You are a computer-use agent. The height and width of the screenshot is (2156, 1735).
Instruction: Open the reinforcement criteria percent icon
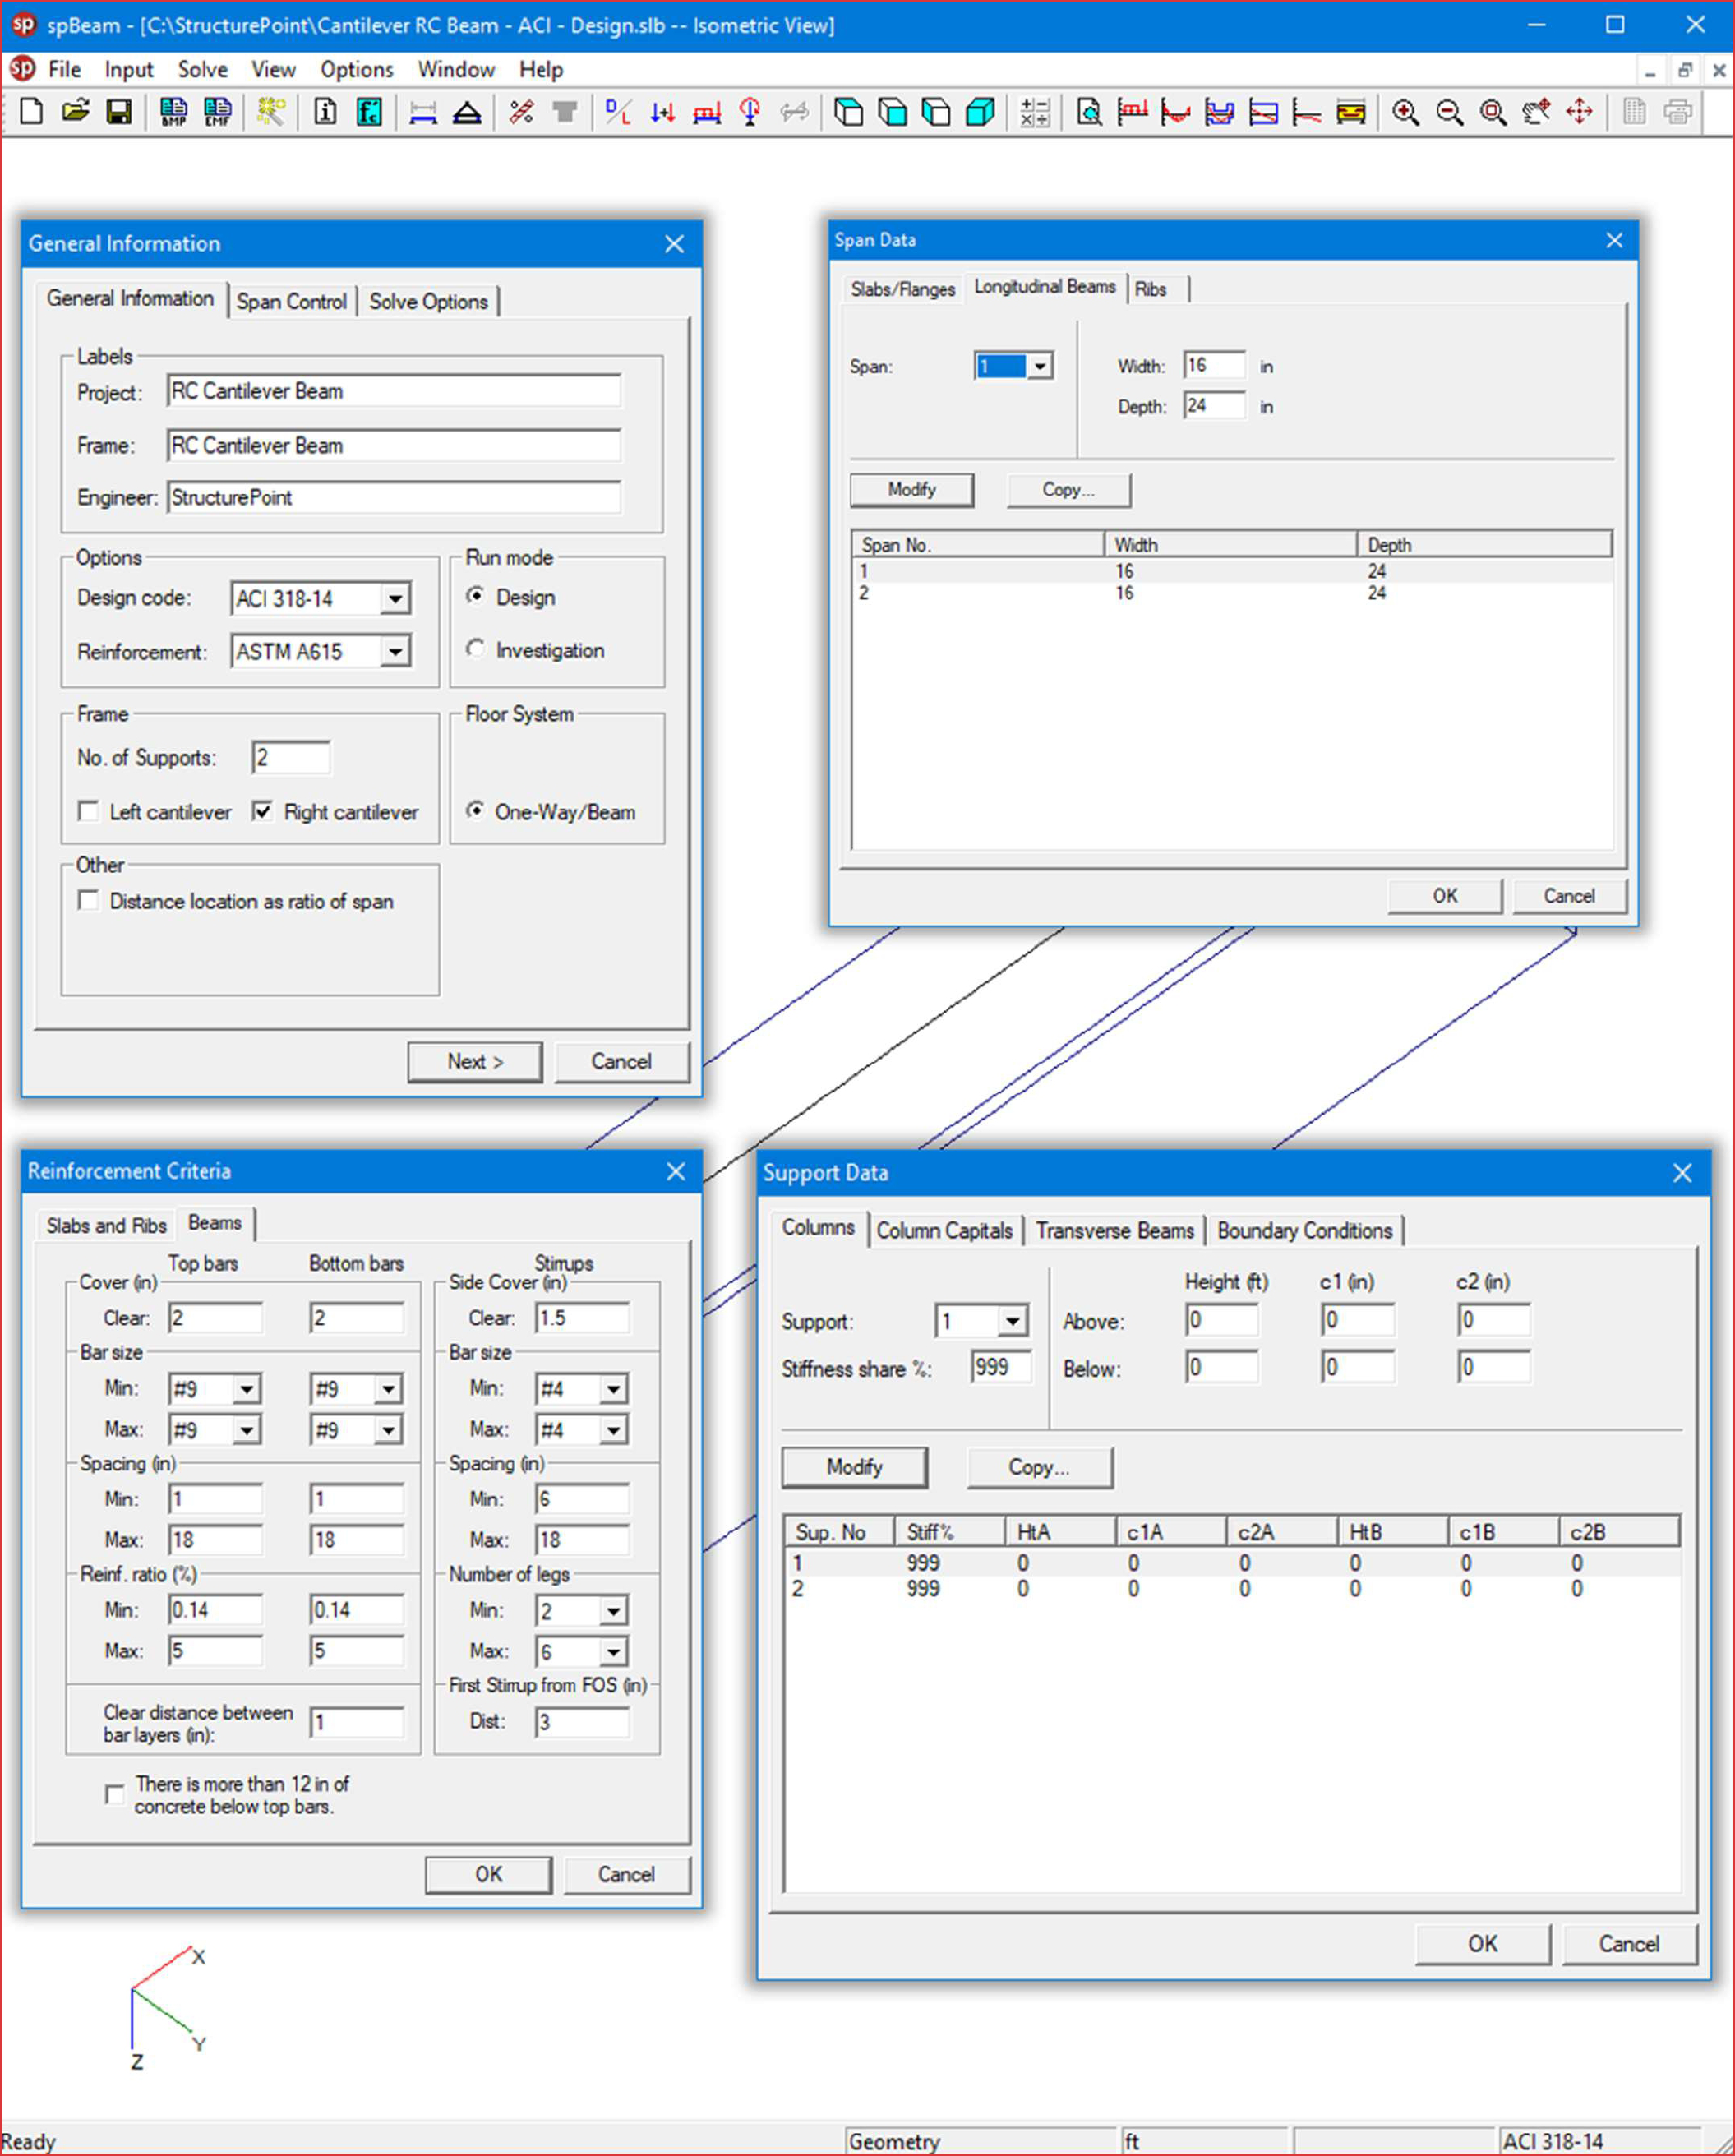pos(521,111)
